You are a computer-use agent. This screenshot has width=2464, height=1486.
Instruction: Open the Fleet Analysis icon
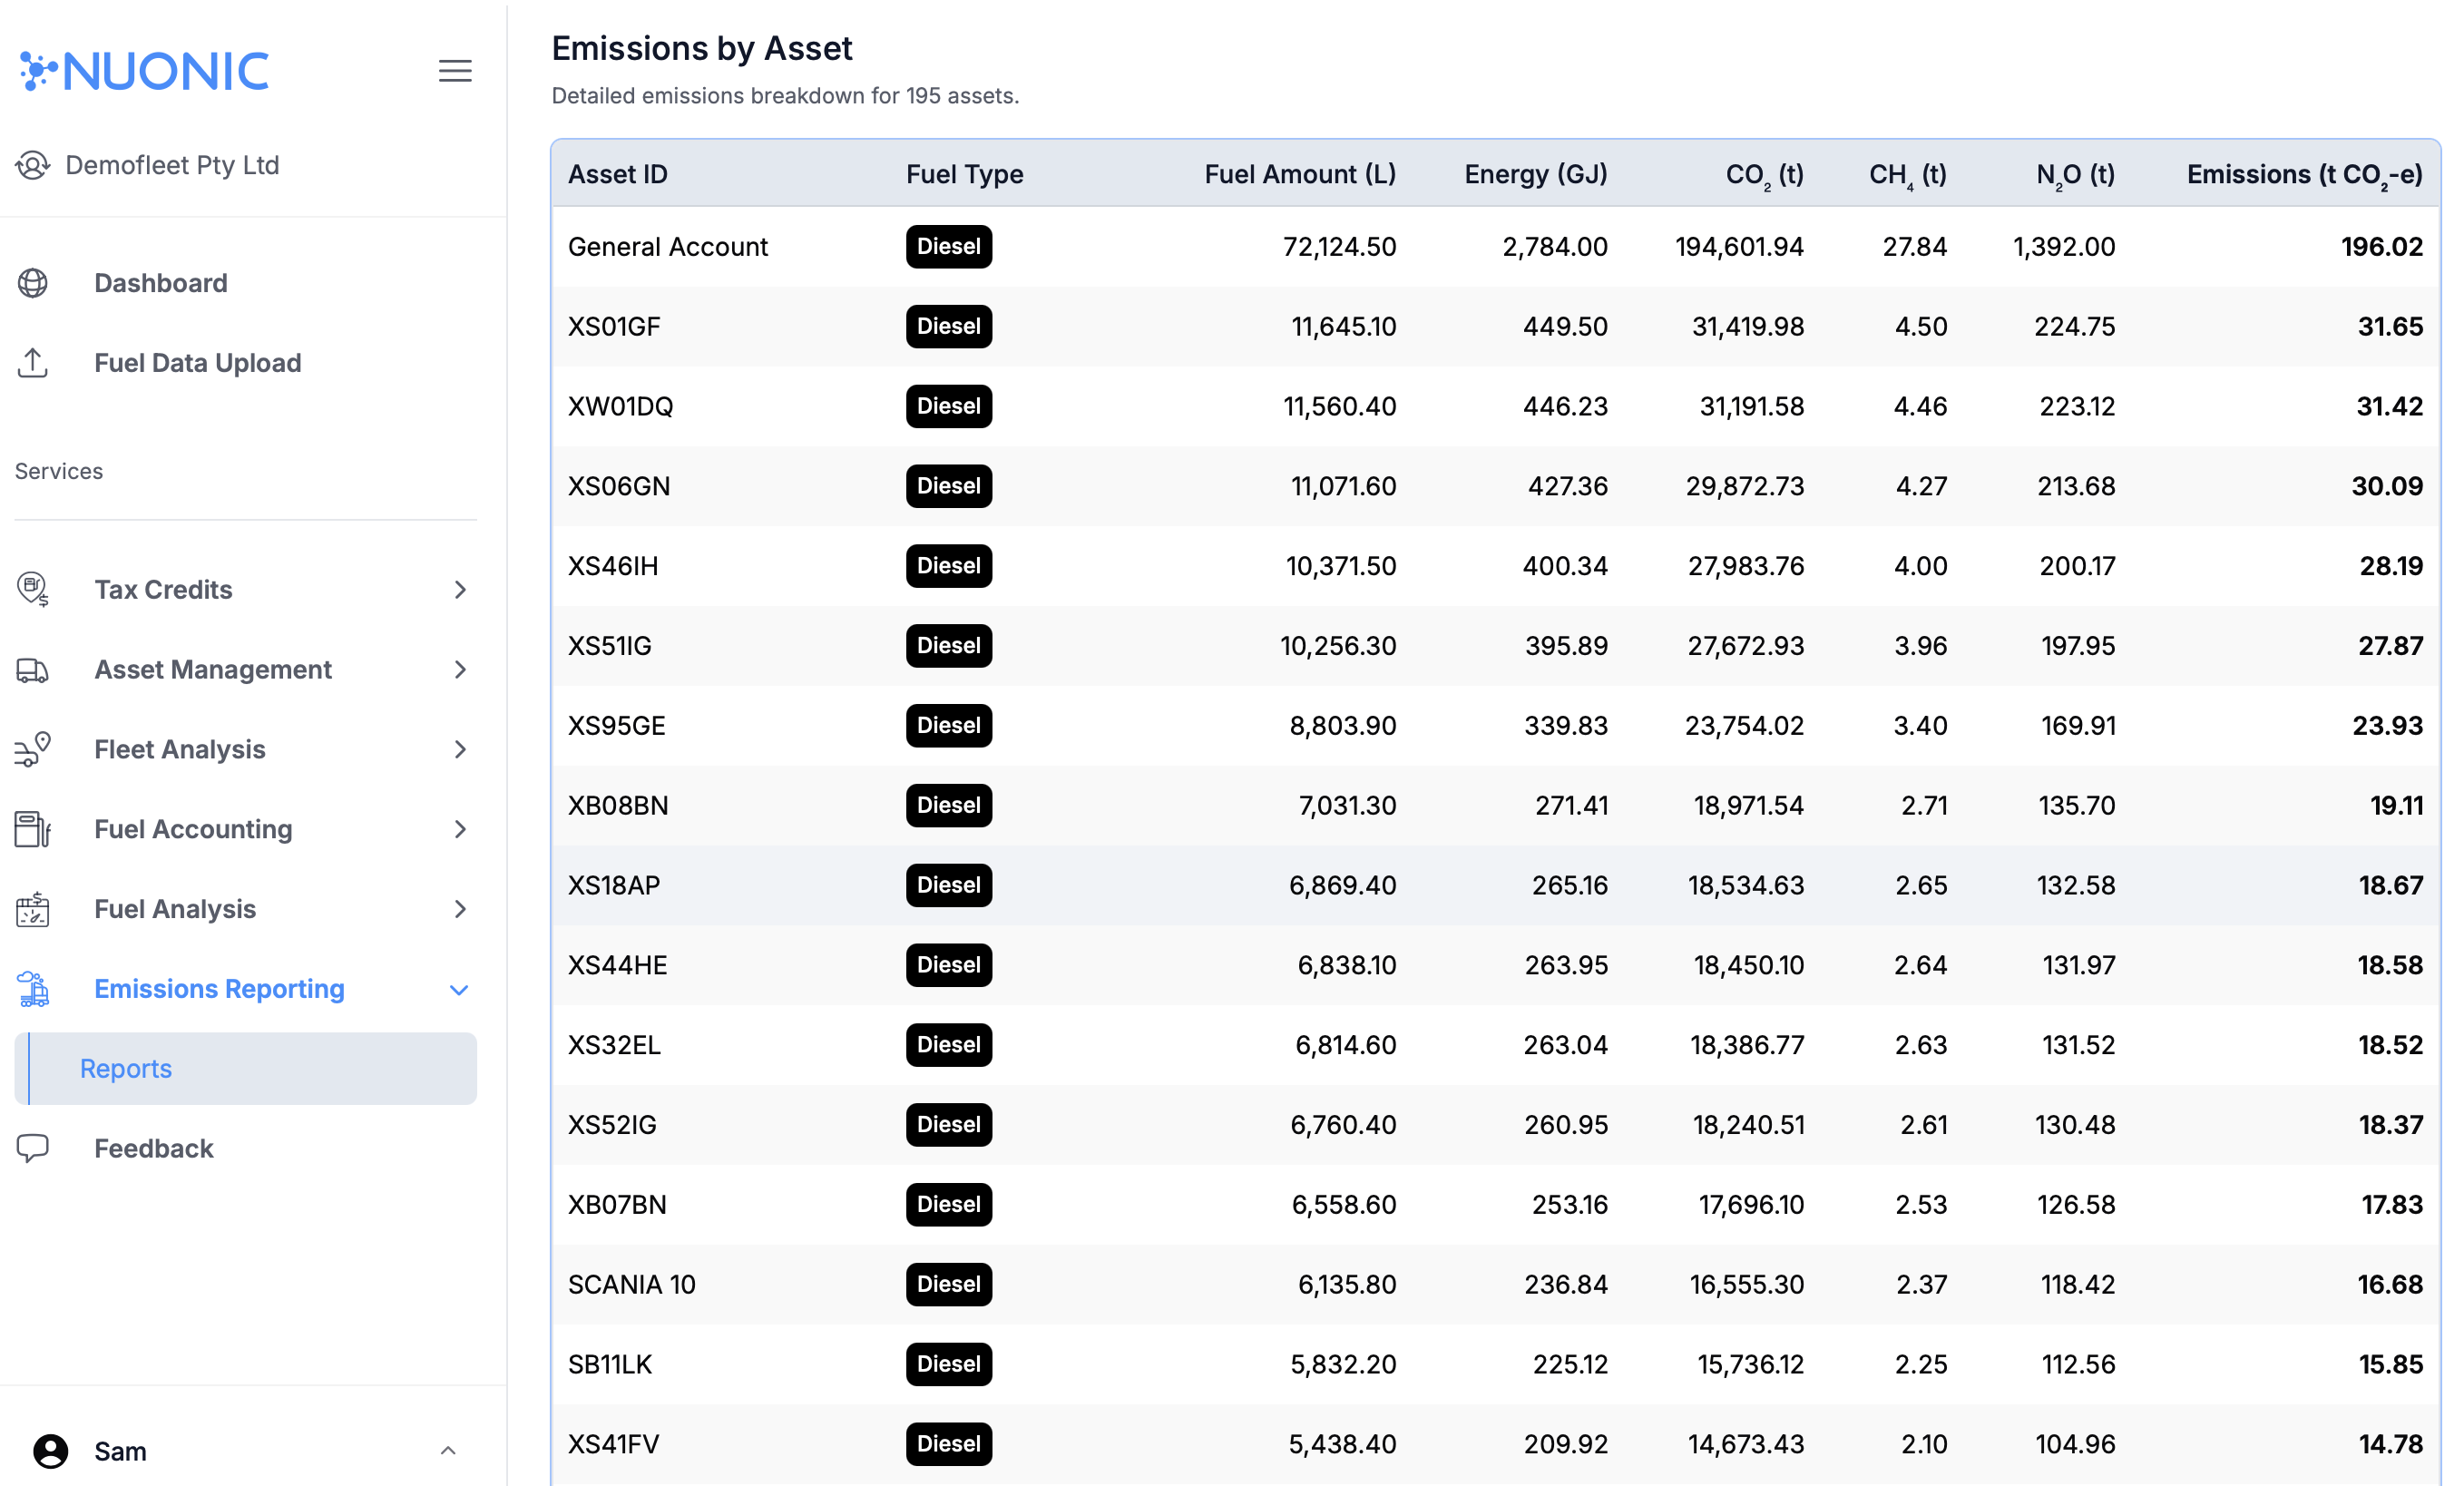[x=33, y=749]
